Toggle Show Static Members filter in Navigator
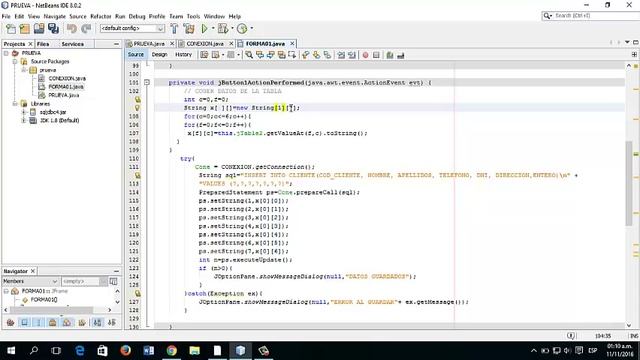The height and width of the screenshot is (360, 640). click(39, 323)
